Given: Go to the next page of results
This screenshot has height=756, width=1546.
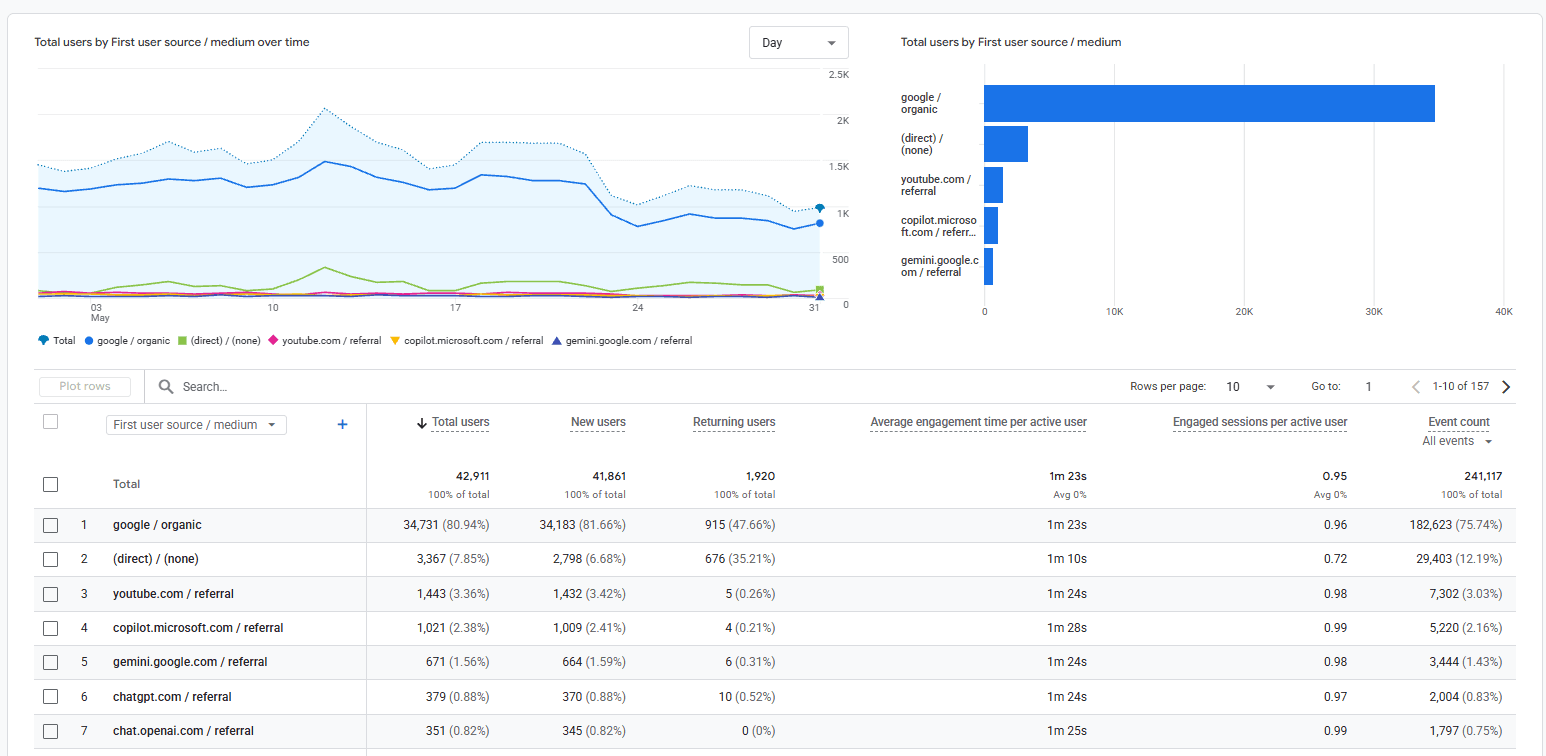Looking at the screenshot, I should coord(1506,387).
